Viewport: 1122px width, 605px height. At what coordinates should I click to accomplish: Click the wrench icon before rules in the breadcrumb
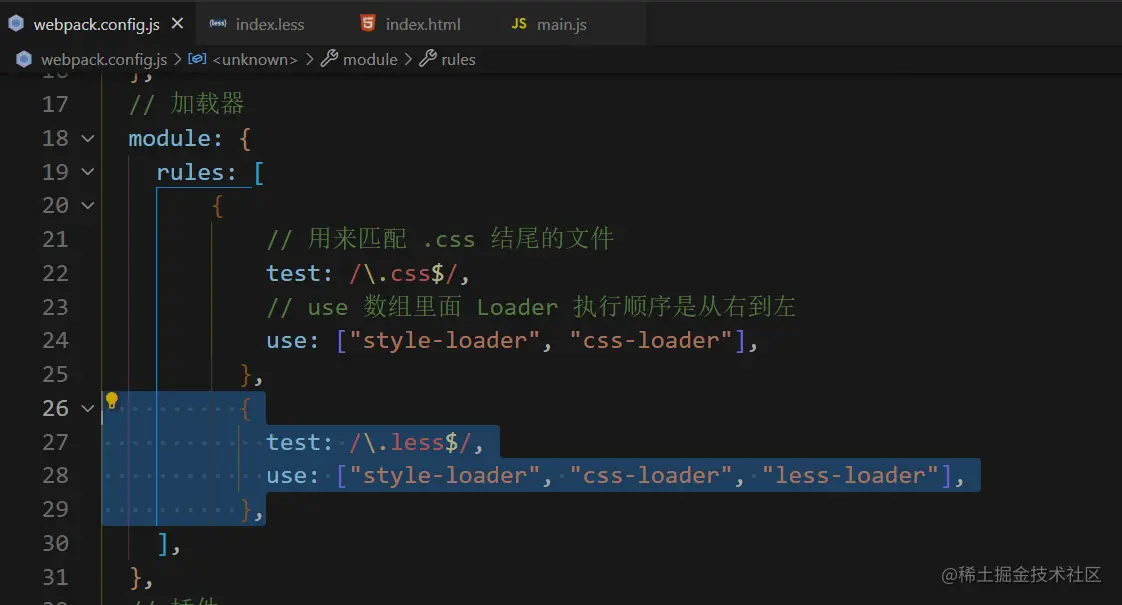(x=427, y=59)
